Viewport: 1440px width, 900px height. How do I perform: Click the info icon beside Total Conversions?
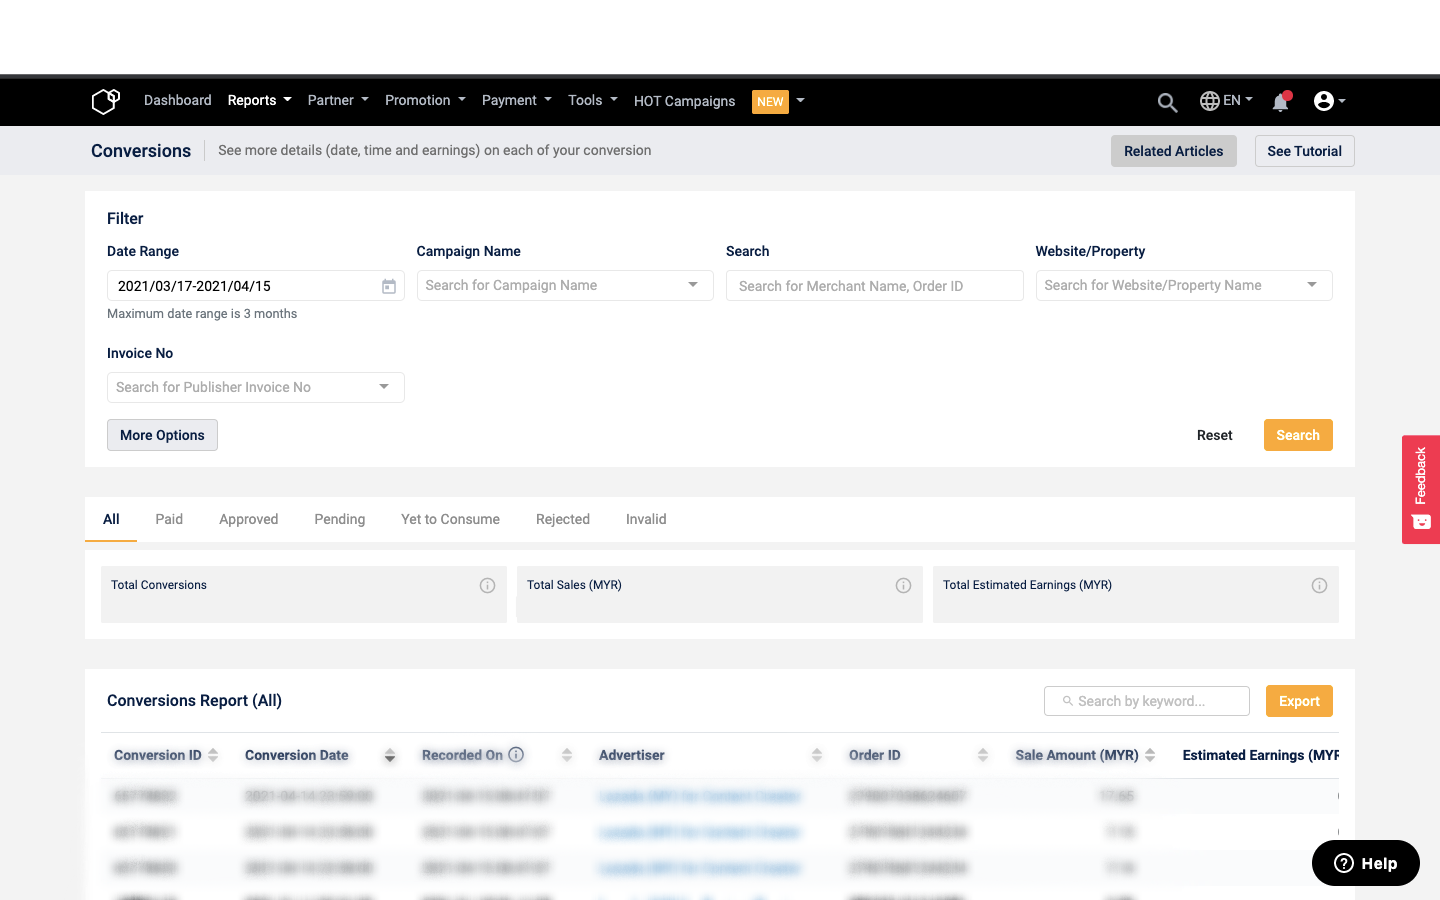tap(487, 585)
